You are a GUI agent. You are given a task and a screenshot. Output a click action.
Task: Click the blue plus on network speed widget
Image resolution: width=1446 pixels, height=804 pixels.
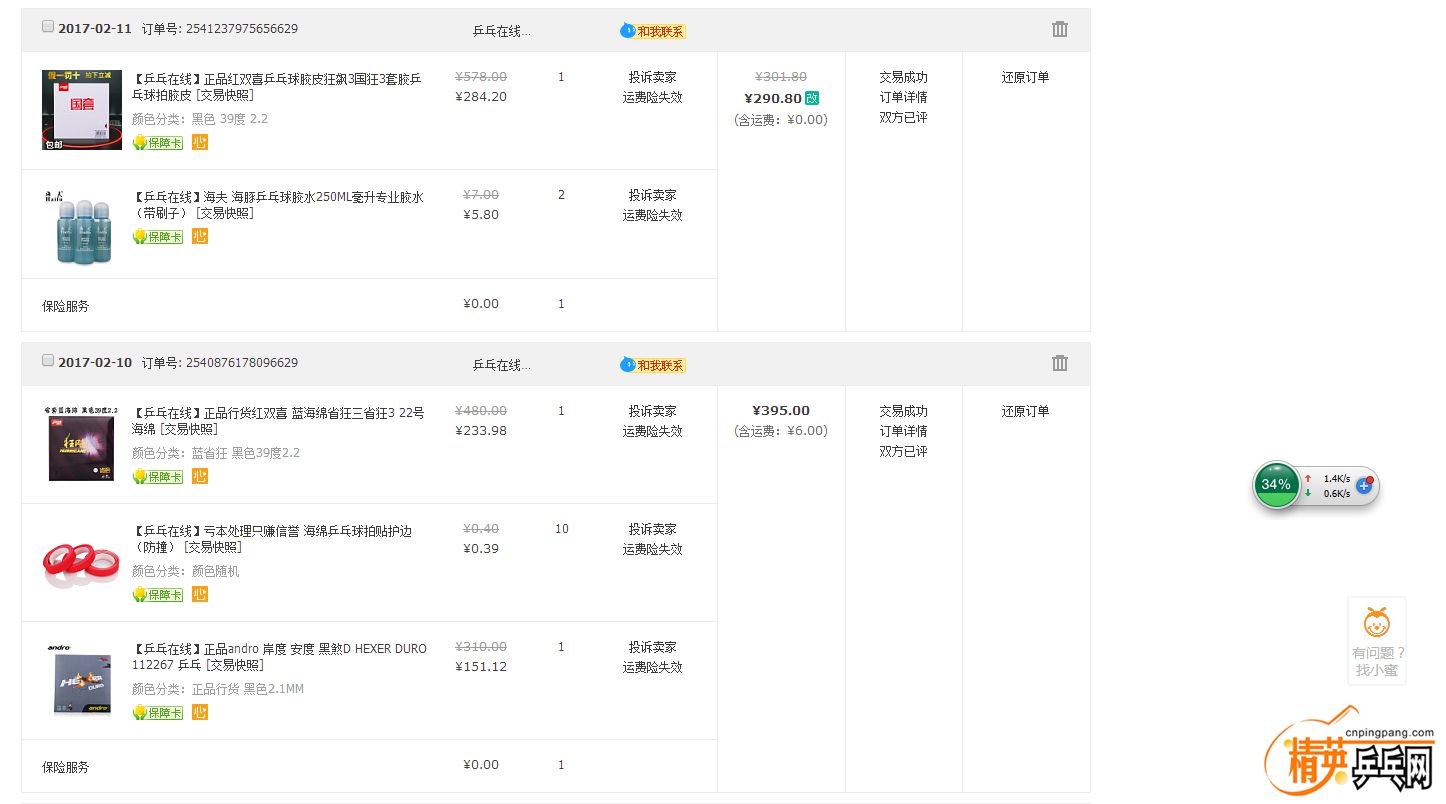click(1363, 485)
